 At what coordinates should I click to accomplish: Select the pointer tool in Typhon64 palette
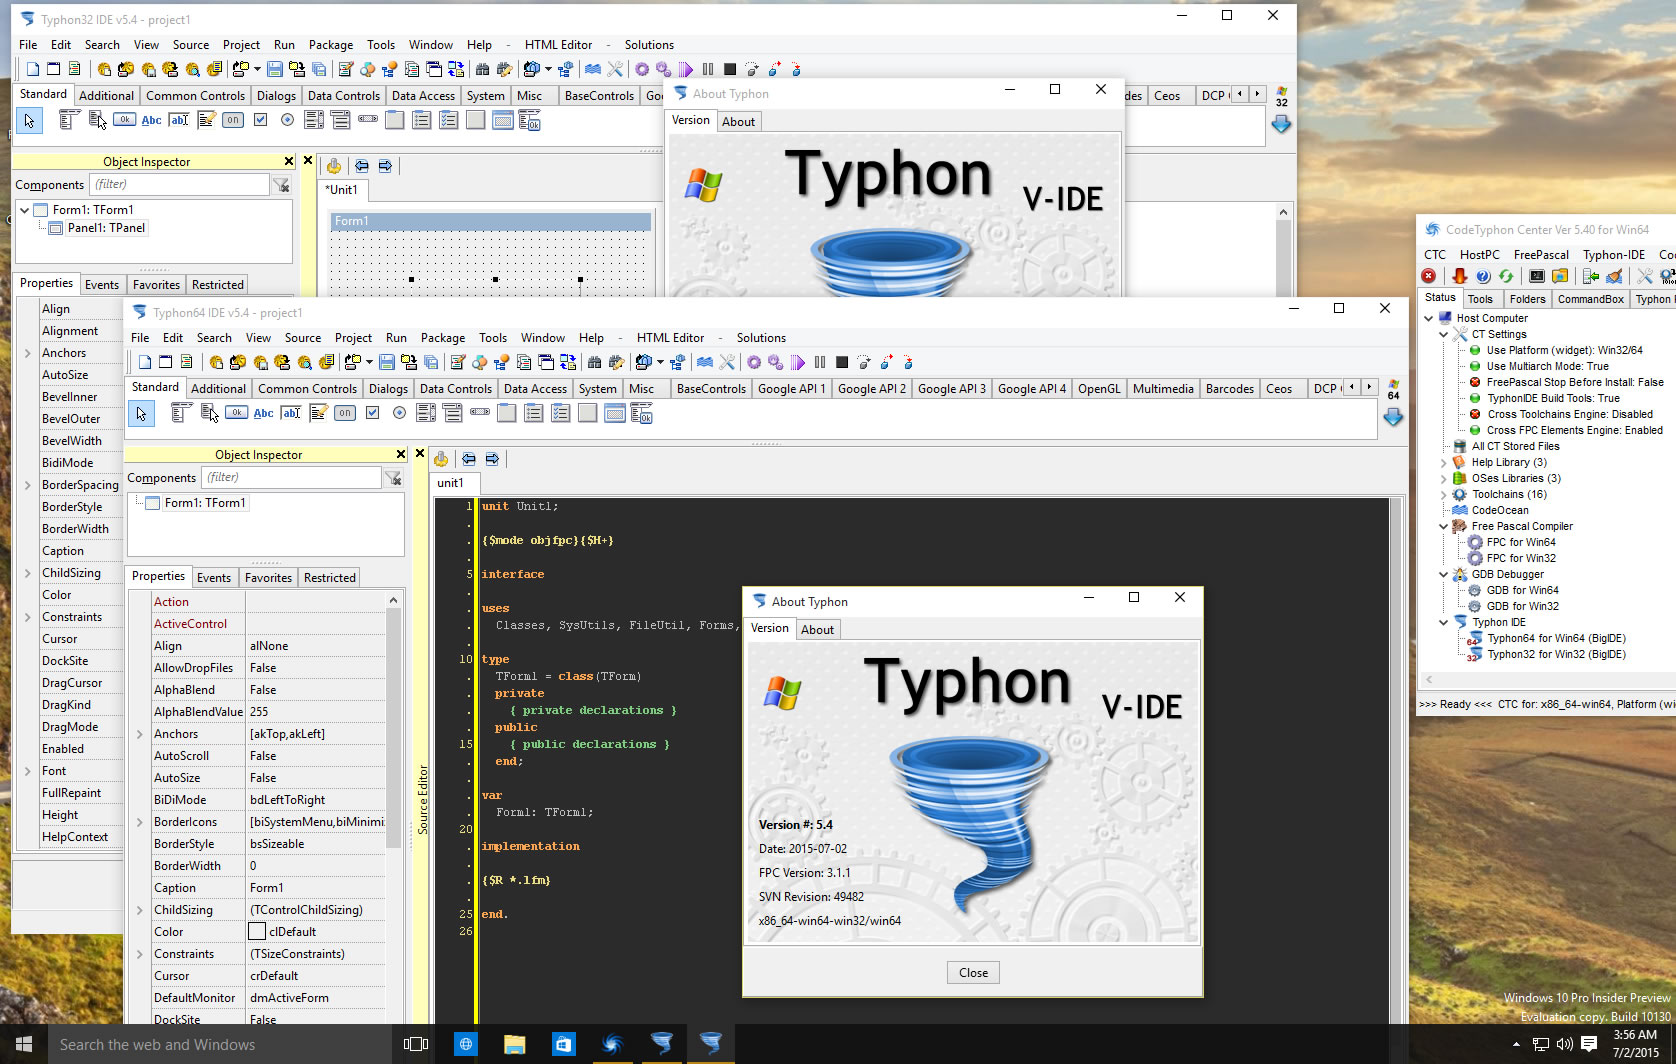[141, 413]
